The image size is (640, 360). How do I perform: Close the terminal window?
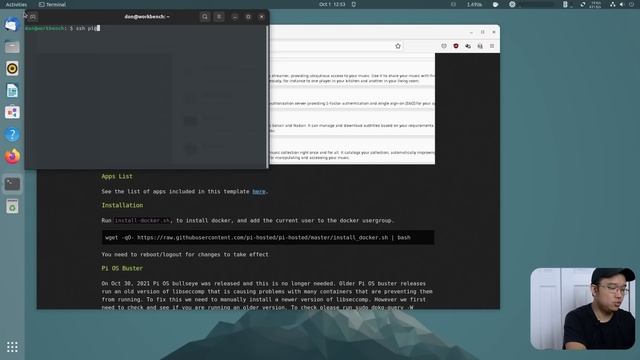pos(262,17)
